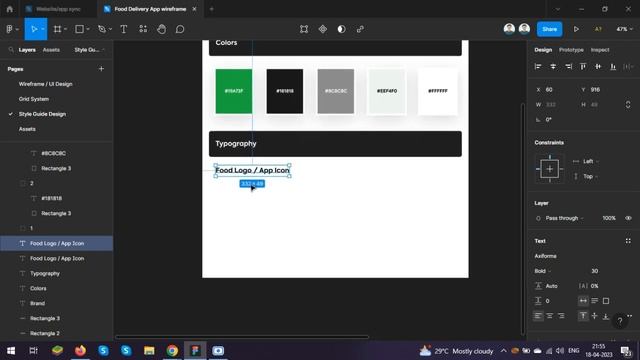This screenshot has width=640, height=360.
Task: Select the Pen tool
Action: pyautogui.click(x=102, y=29)
